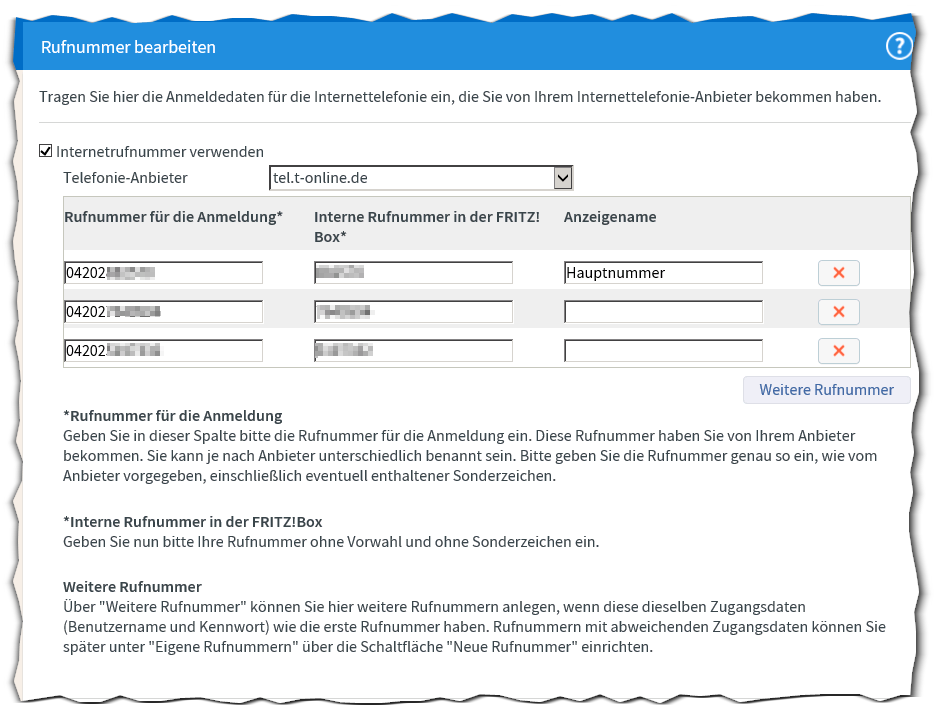The width and height of the screenshot is (936, 720).
Task: Click the Rufnummer bearbeiten title
Action: (128, 47)
